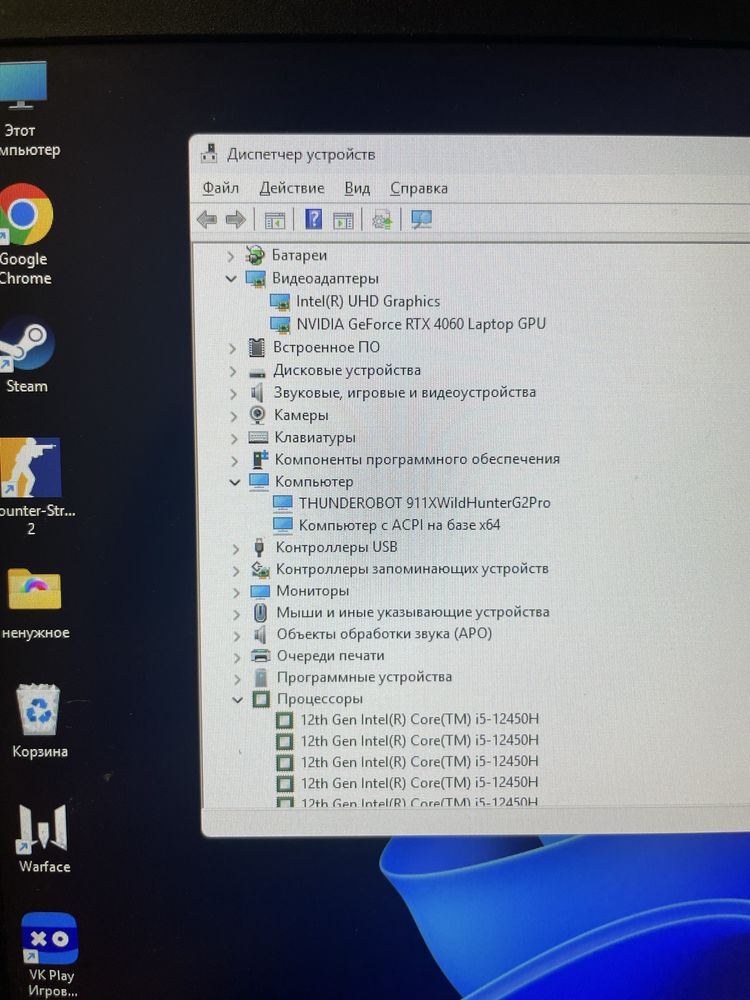
Task: Select Steam desktop shortcut
Action: [27, 356]
